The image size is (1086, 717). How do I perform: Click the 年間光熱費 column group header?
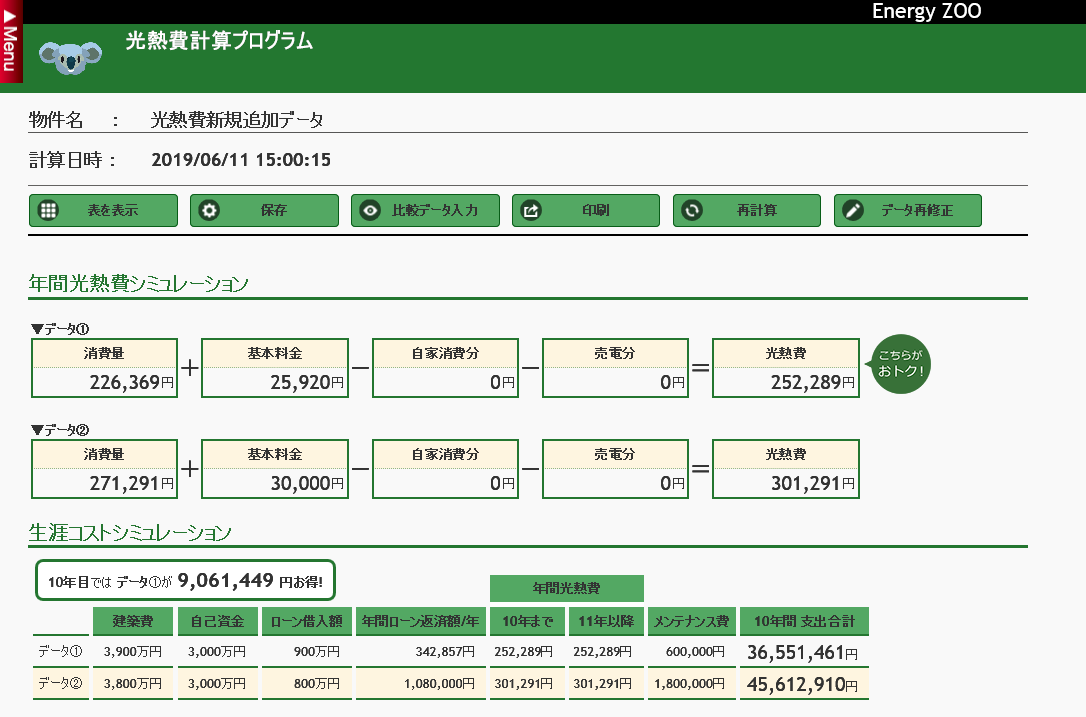point(566,588)
